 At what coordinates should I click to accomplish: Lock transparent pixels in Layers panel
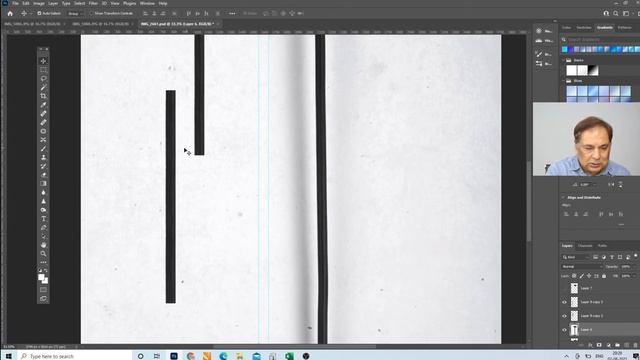pos(574,276)
